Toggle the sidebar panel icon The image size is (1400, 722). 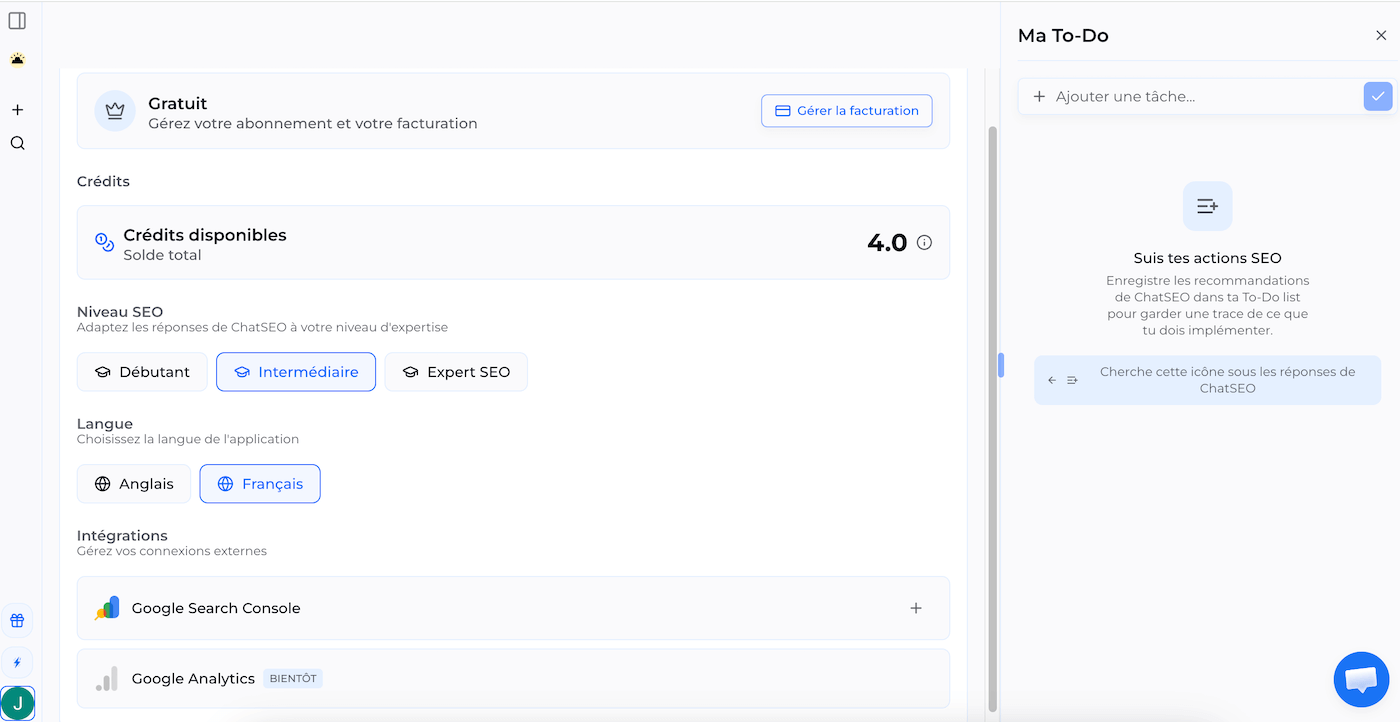(x=17, y=21)
